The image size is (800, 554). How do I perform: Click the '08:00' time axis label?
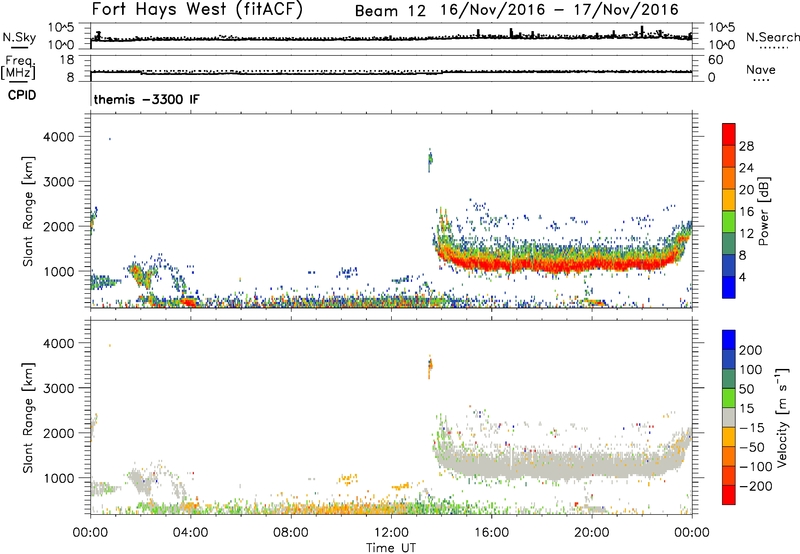point(291,533)
